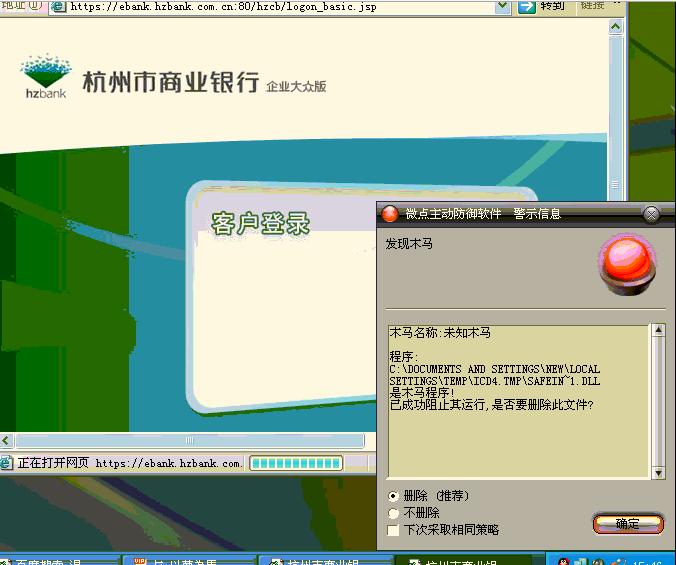Open the address bar history dropdown
Screen dimensions: 676x565
pyautogui.click(x=502, y=6)
